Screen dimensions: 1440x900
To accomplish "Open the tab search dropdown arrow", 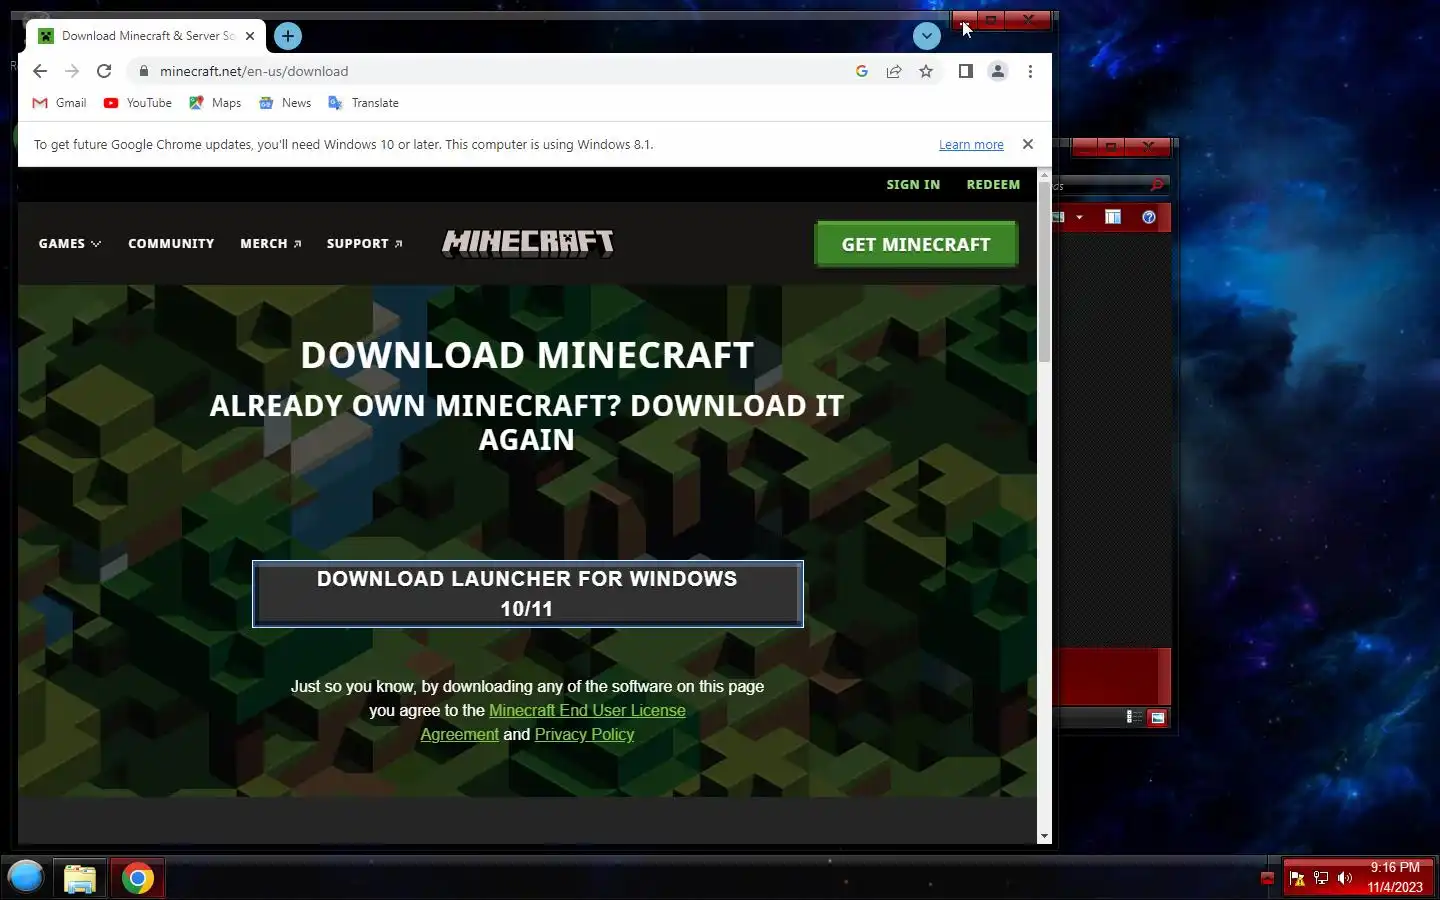I will 927,36.
